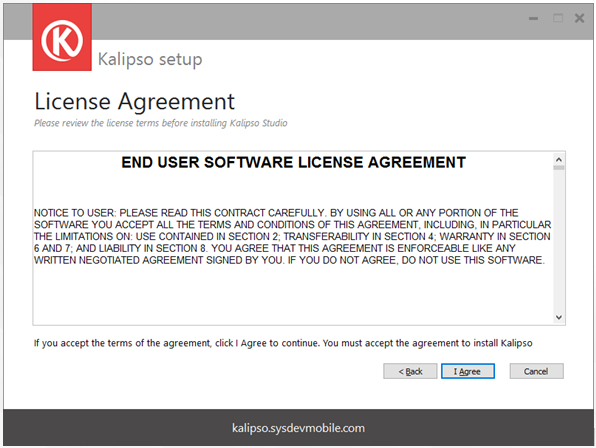Image resolution: width=596 pixels, height=448 pixels.
Task: Minimize the Kalipso setup window
Action: point(533,18)
